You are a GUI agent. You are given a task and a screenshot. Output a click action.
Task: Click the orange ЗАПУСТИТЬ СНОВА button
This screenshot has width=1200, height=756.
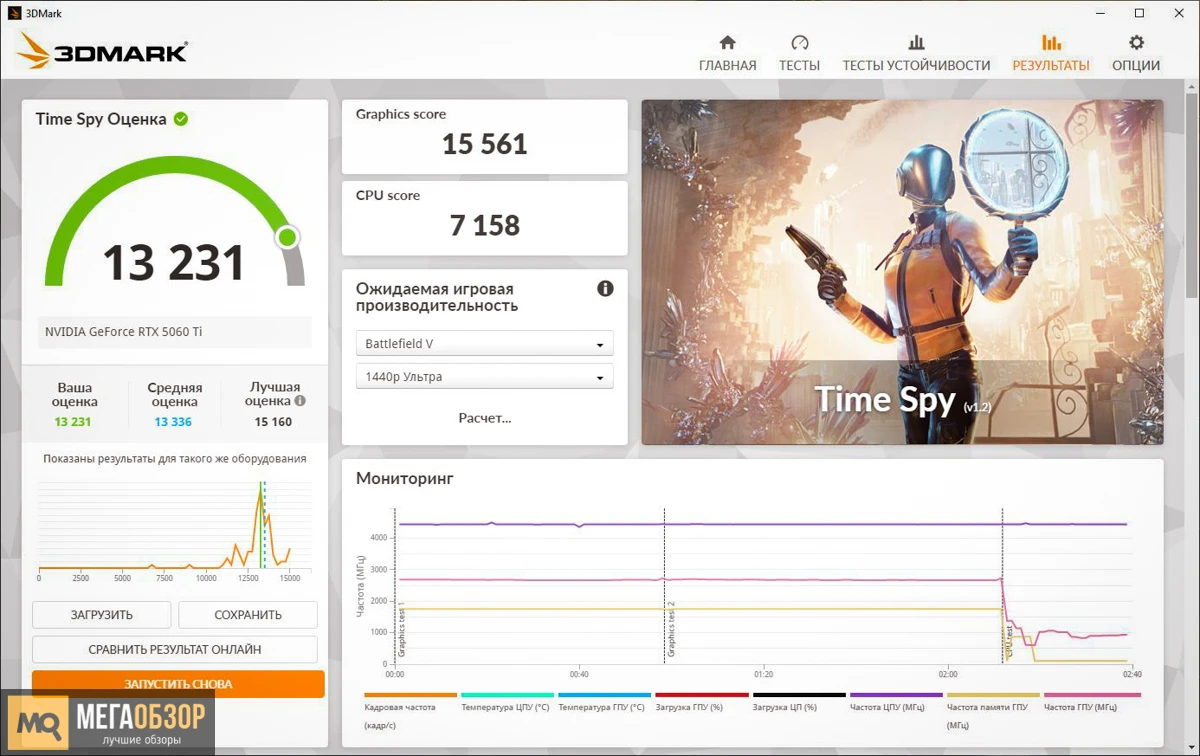(178, 684)
